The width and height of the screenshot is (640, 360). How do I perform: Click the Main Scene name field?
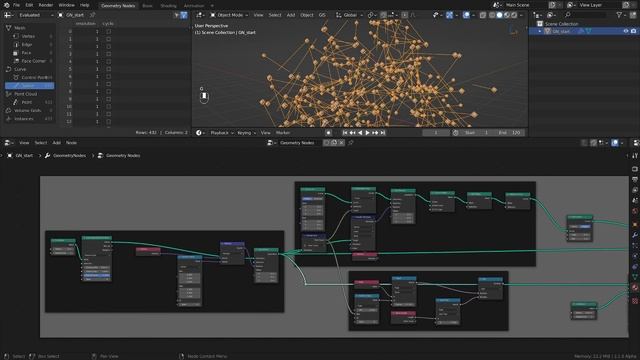tap(525, 5)
